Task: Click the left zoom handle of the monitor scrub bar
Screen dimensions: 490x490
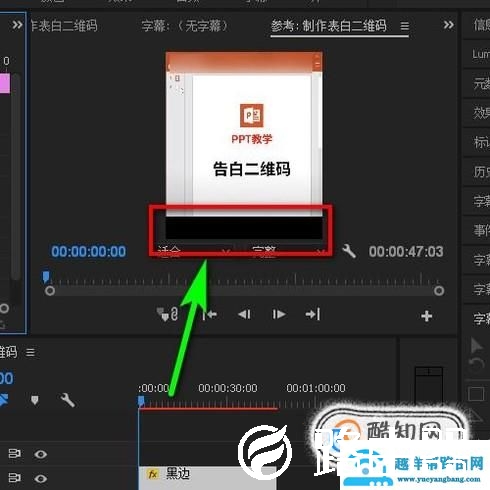Action: [50, 291]
